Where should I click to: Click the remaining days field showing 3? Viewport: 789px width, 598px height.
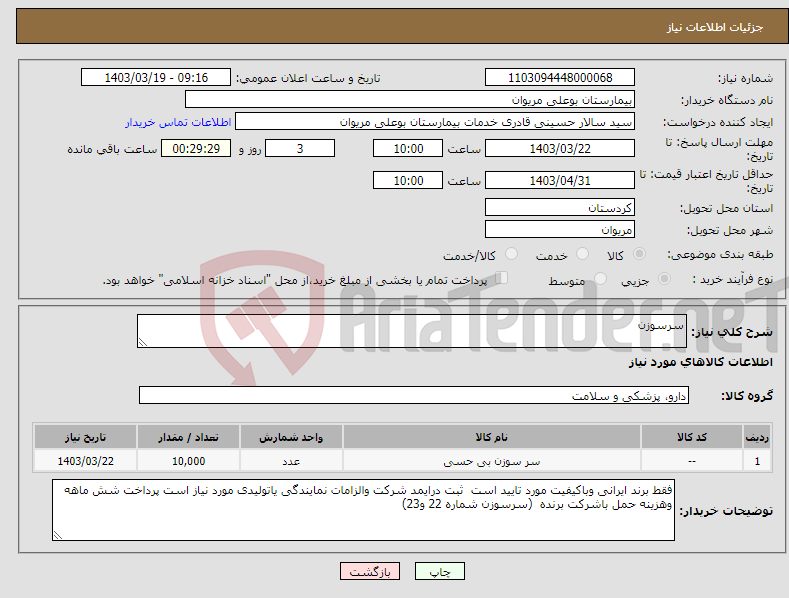point(300,148)
